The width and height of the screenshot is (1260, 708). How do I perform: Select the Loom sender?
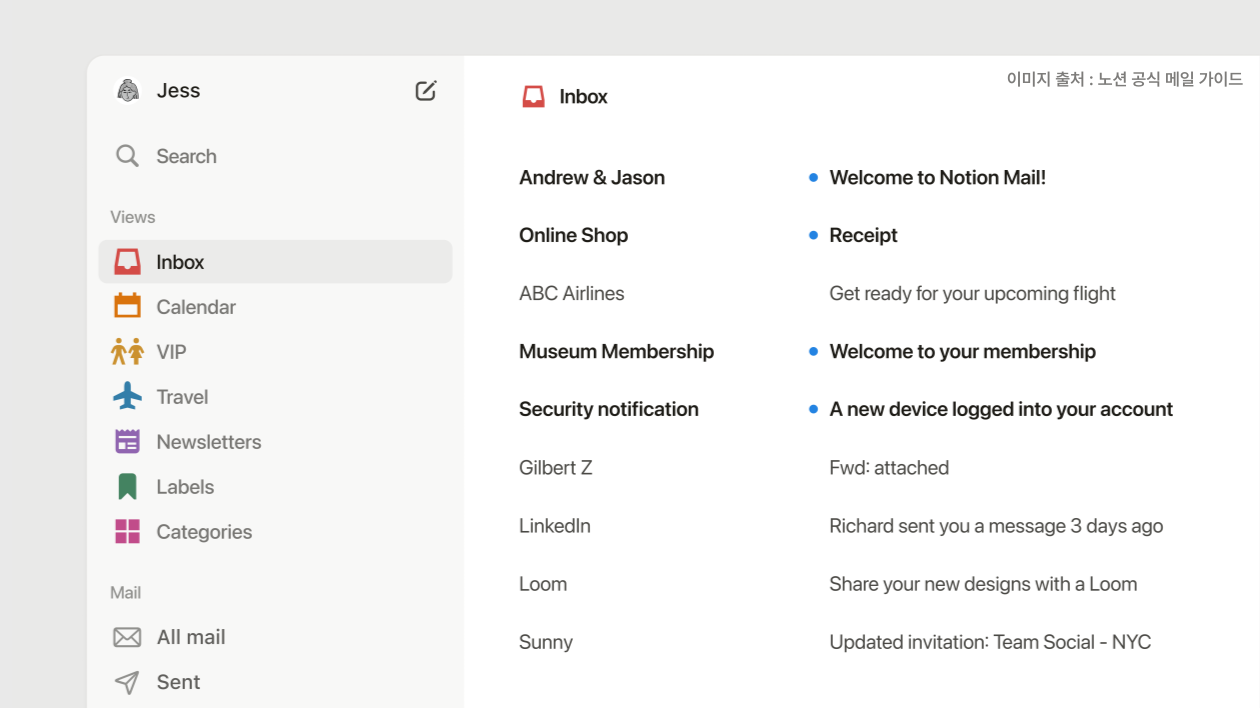(543, 584)
